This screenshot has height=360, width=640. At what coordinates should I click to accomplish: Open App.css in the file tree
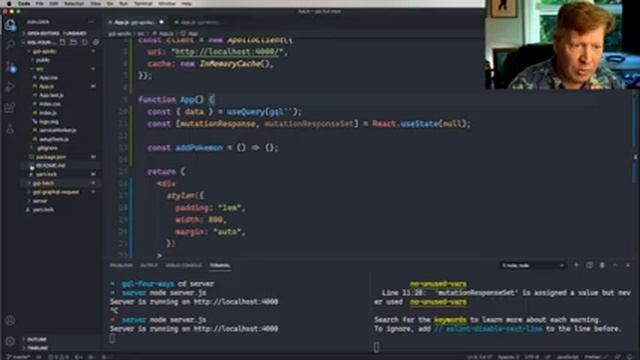[60, 78]
